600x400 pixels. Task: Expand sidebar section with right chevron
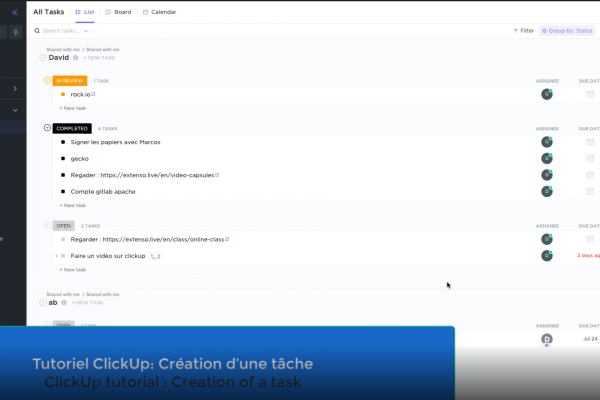click(x=15, y=89)
